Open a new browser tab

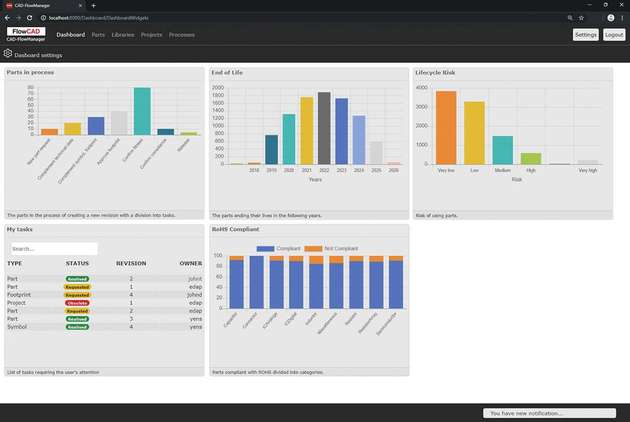coord(93,6)
